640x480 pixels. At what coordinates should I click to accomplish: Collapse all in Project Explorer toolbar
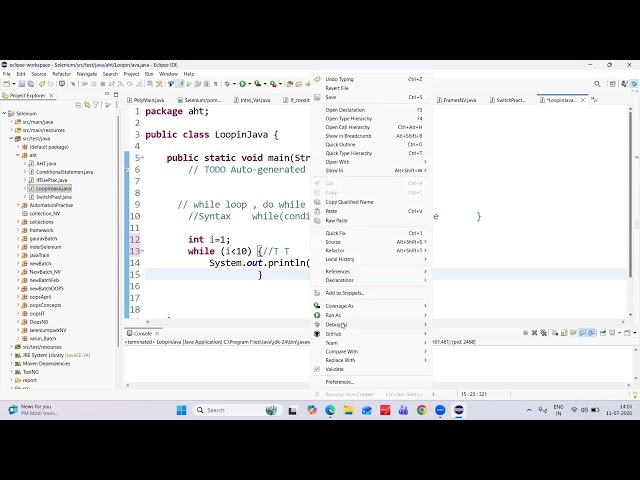(x=78, y=105)
